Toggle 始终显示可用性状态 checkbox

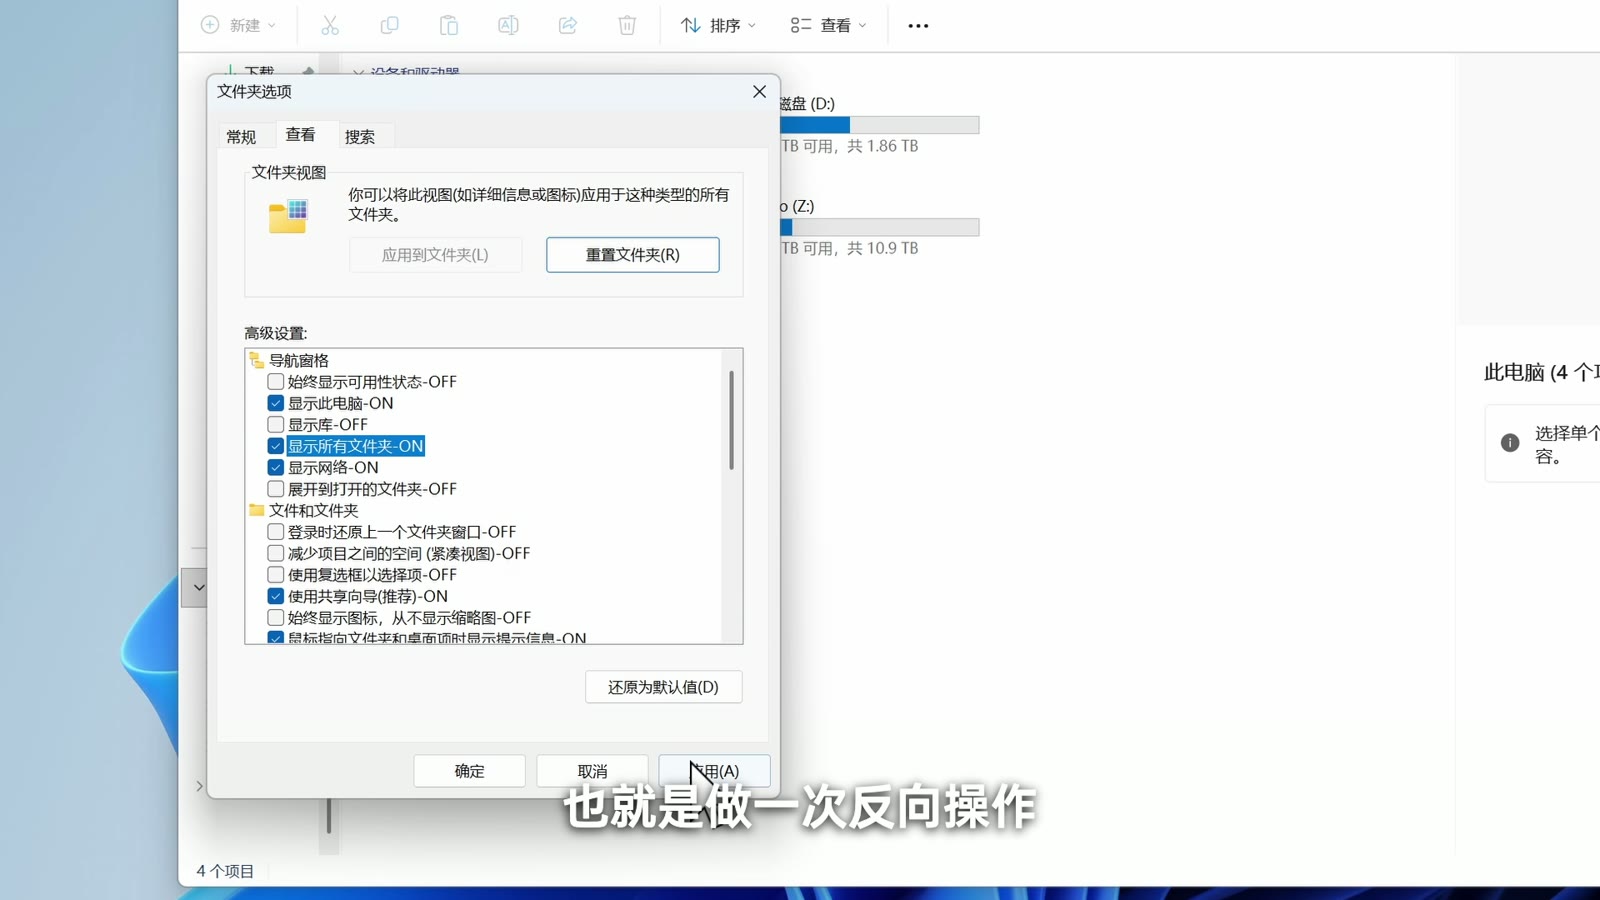(276, 382)
